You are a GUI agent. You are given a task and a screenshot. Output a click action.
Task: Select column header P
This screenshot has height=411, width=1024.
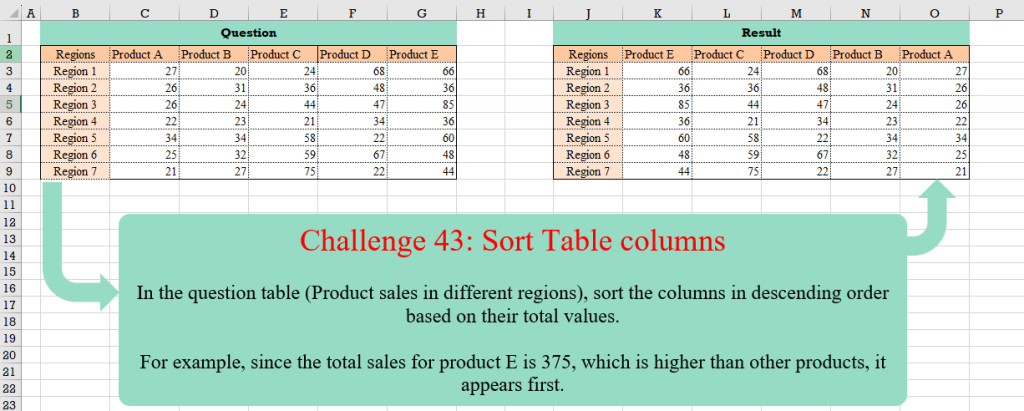coord(998,13)
